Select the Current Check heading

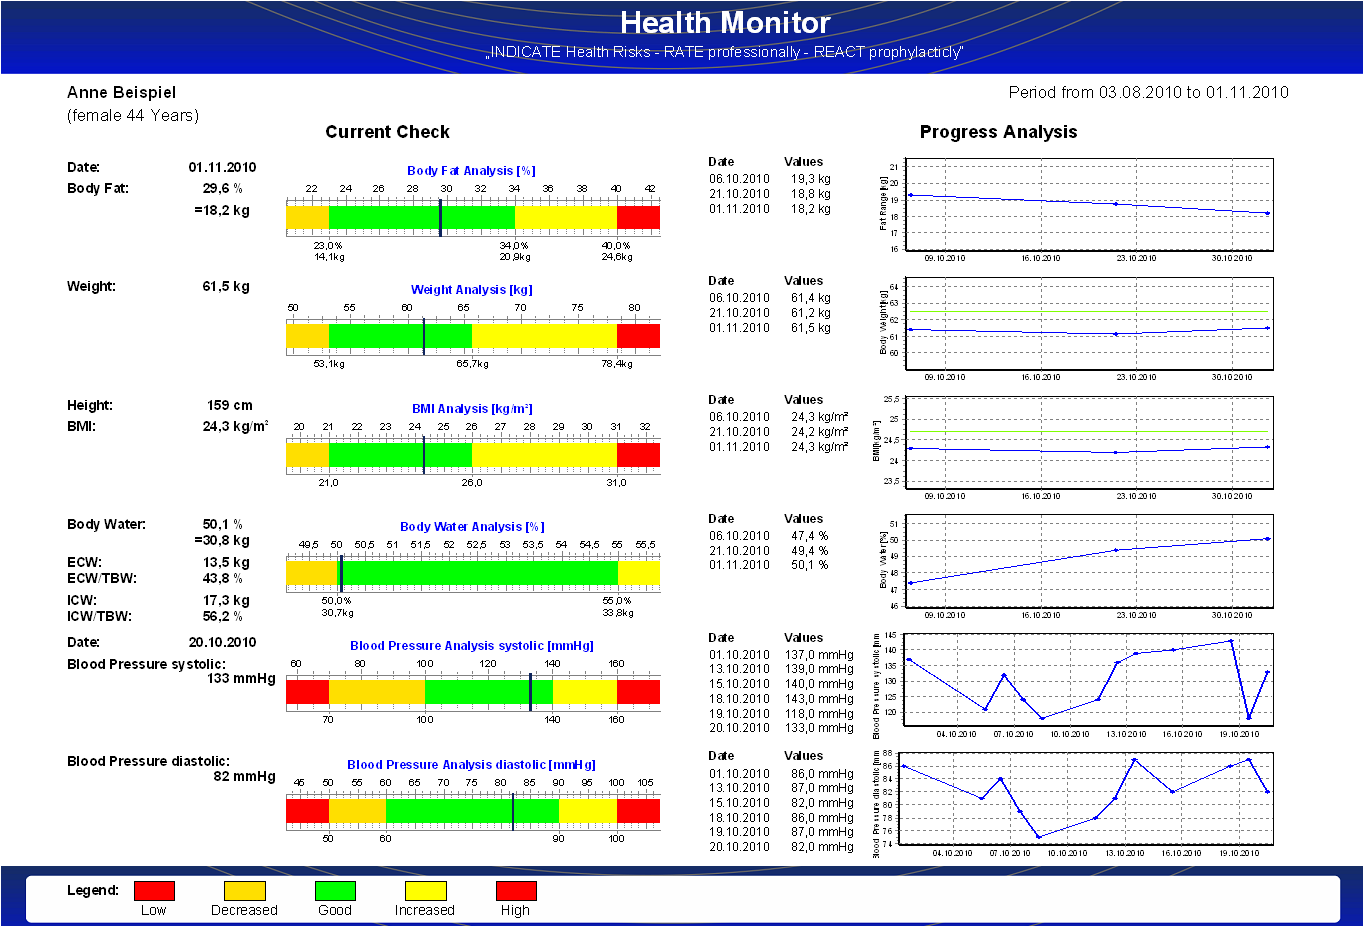387,131
